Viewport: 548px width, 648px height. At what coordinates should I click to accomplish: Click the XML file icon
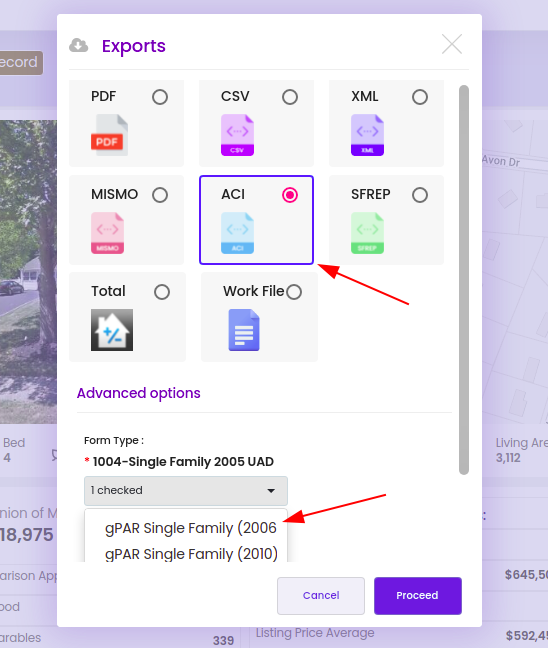pos(367,135)
